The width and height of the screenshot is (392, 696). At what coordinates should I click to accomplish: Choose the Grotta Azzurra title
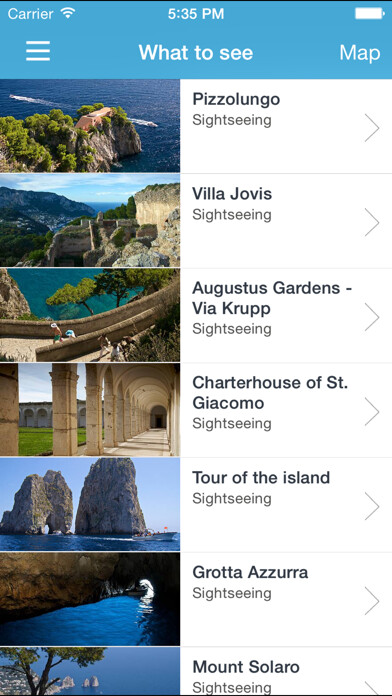pyautogui.click(x=250, y=572)
